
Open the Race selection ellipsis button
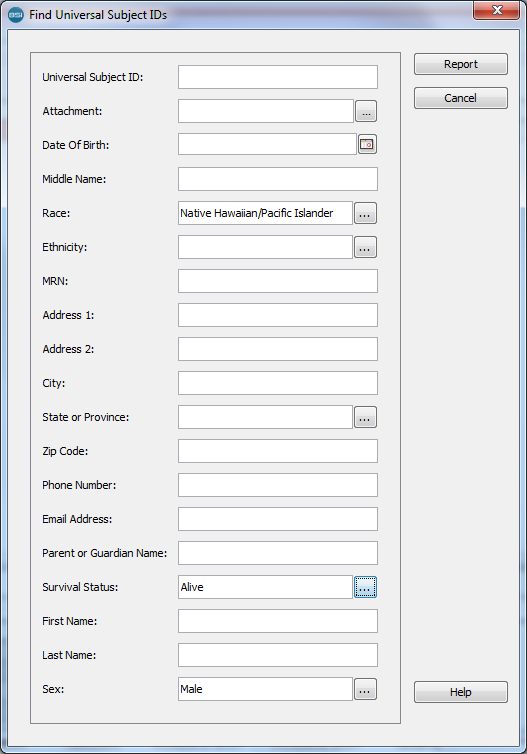pos(365,213)
